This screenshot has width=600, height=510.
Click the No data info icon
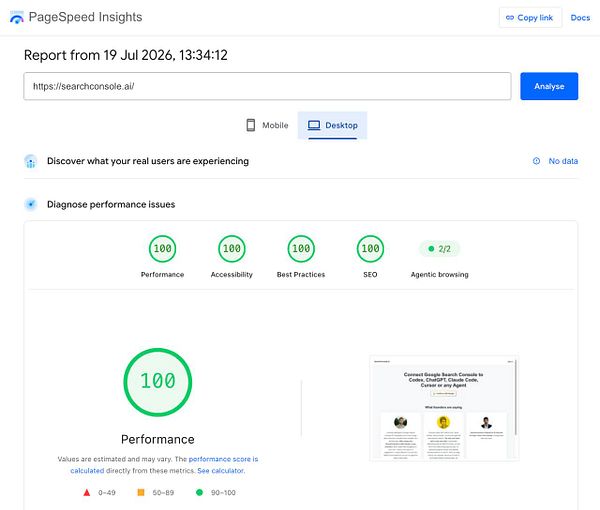click(x=536, y=161)
